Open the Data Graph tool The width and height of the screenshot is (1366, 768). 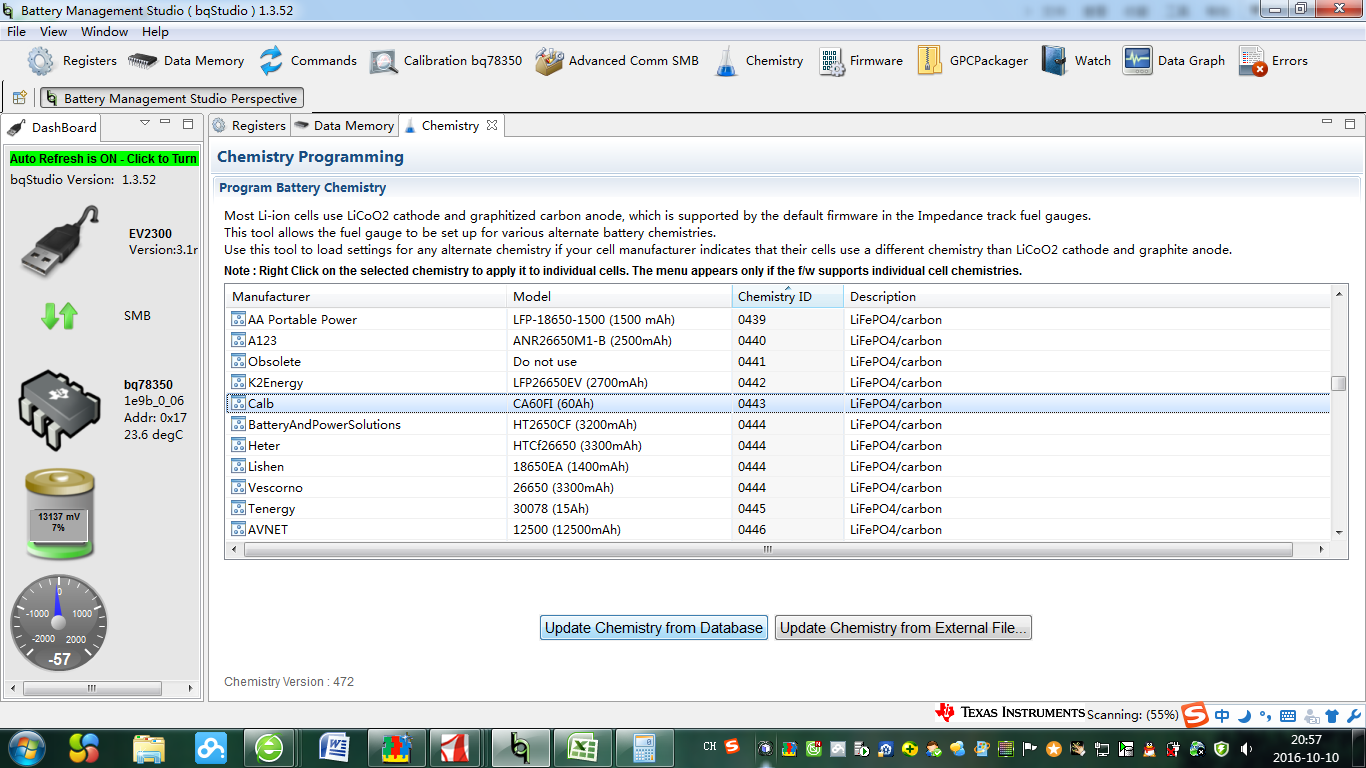tap(1173, 61)
